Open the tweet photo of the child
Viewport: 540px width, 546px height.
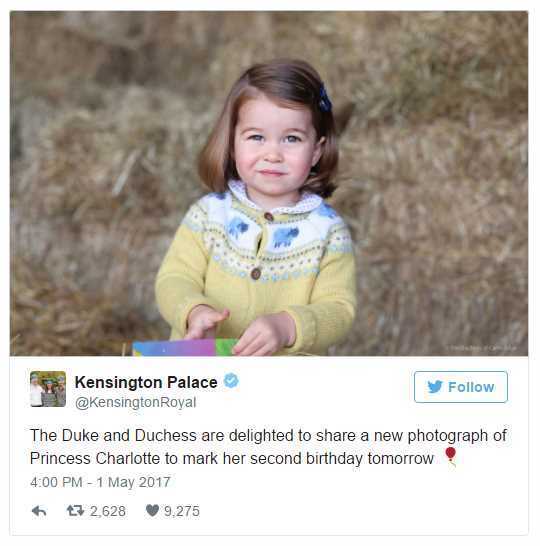click(x=269, y=184)
